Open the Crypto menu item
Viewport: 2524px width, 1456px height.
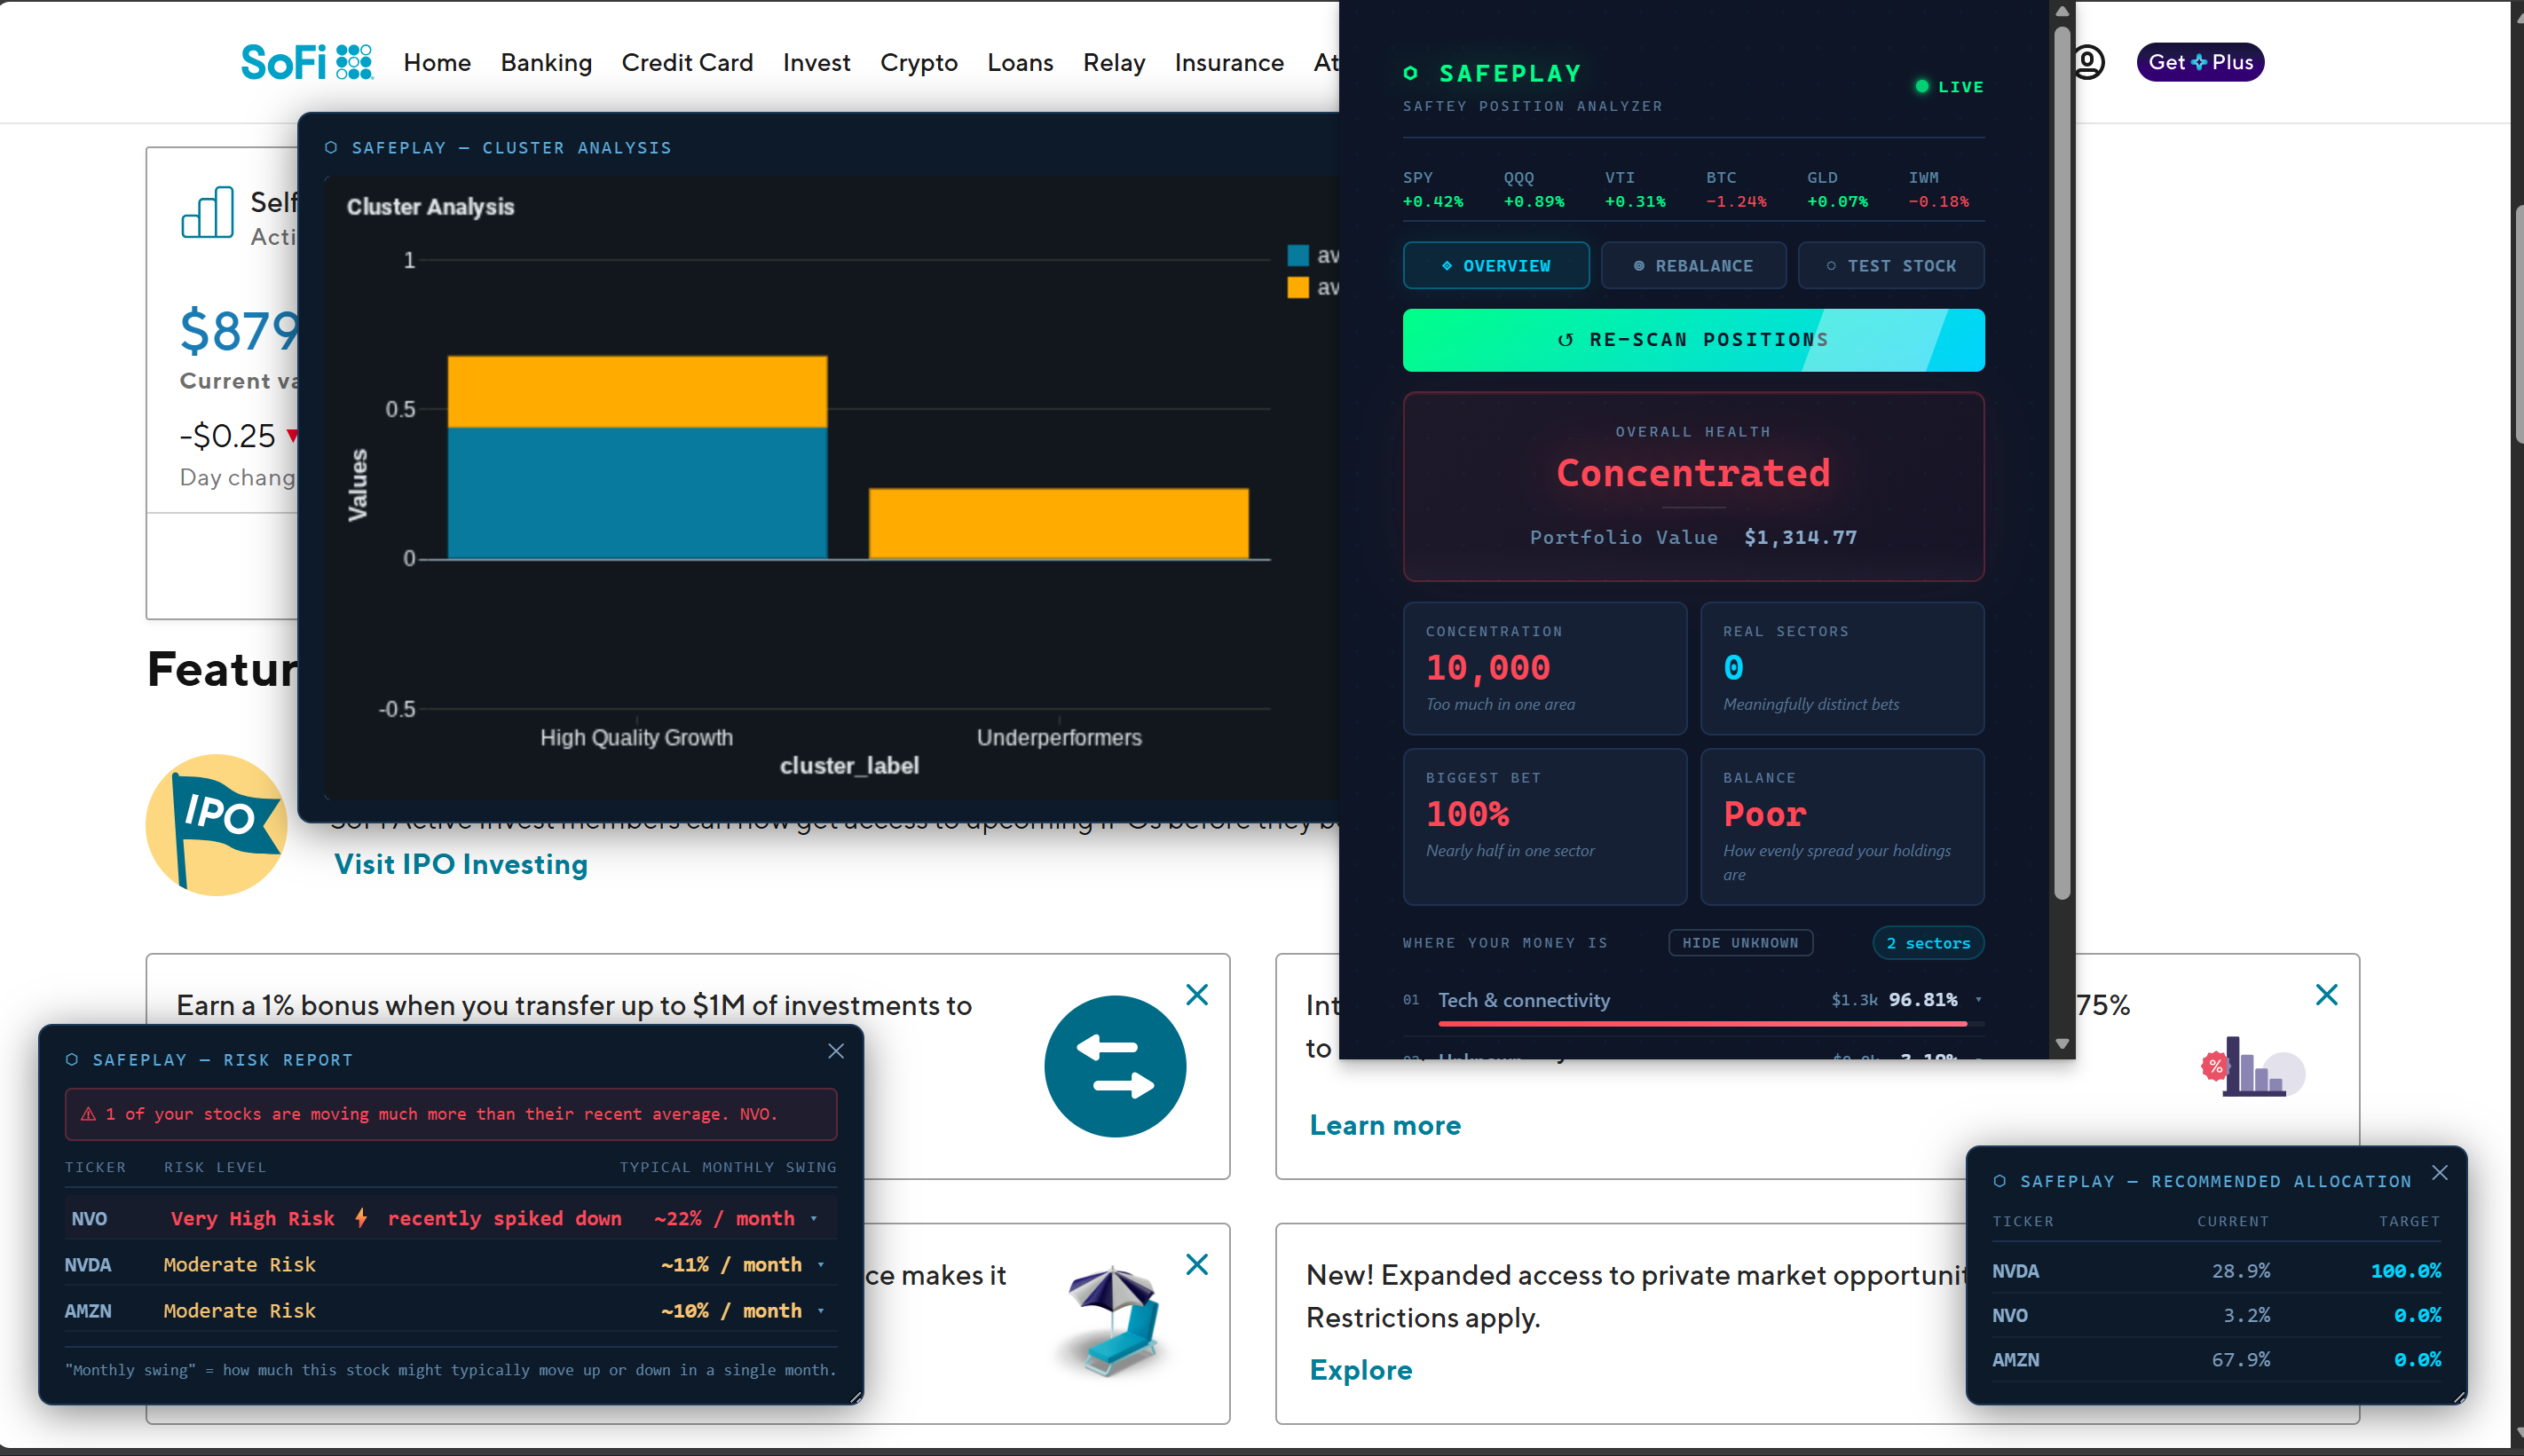[x=918, y=62]
